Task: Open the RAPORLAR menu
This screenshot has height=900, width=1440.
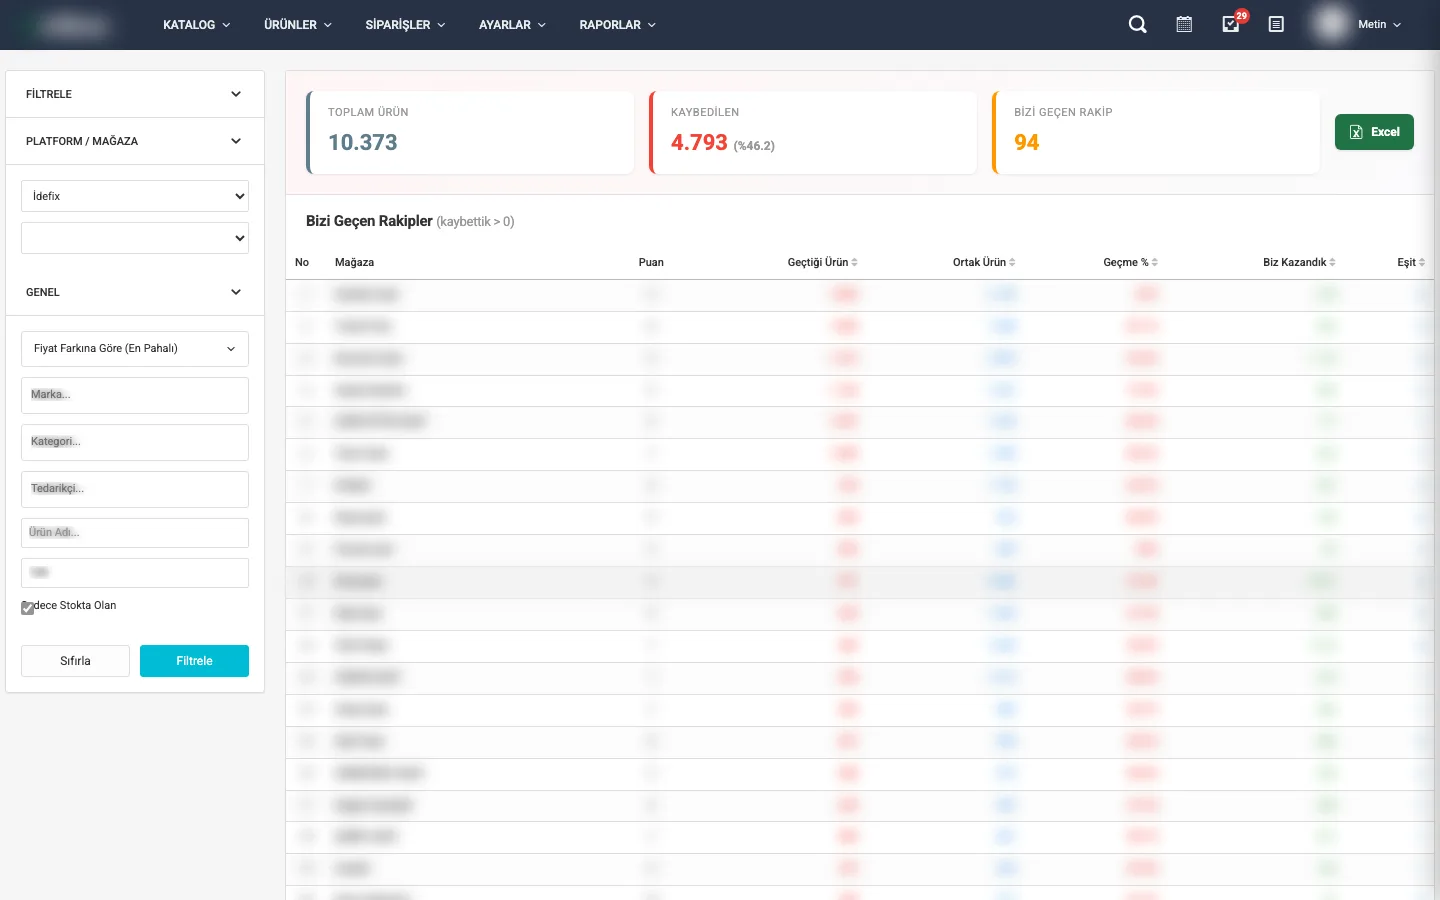Action: pyautogui.click(x=617, y=25)
